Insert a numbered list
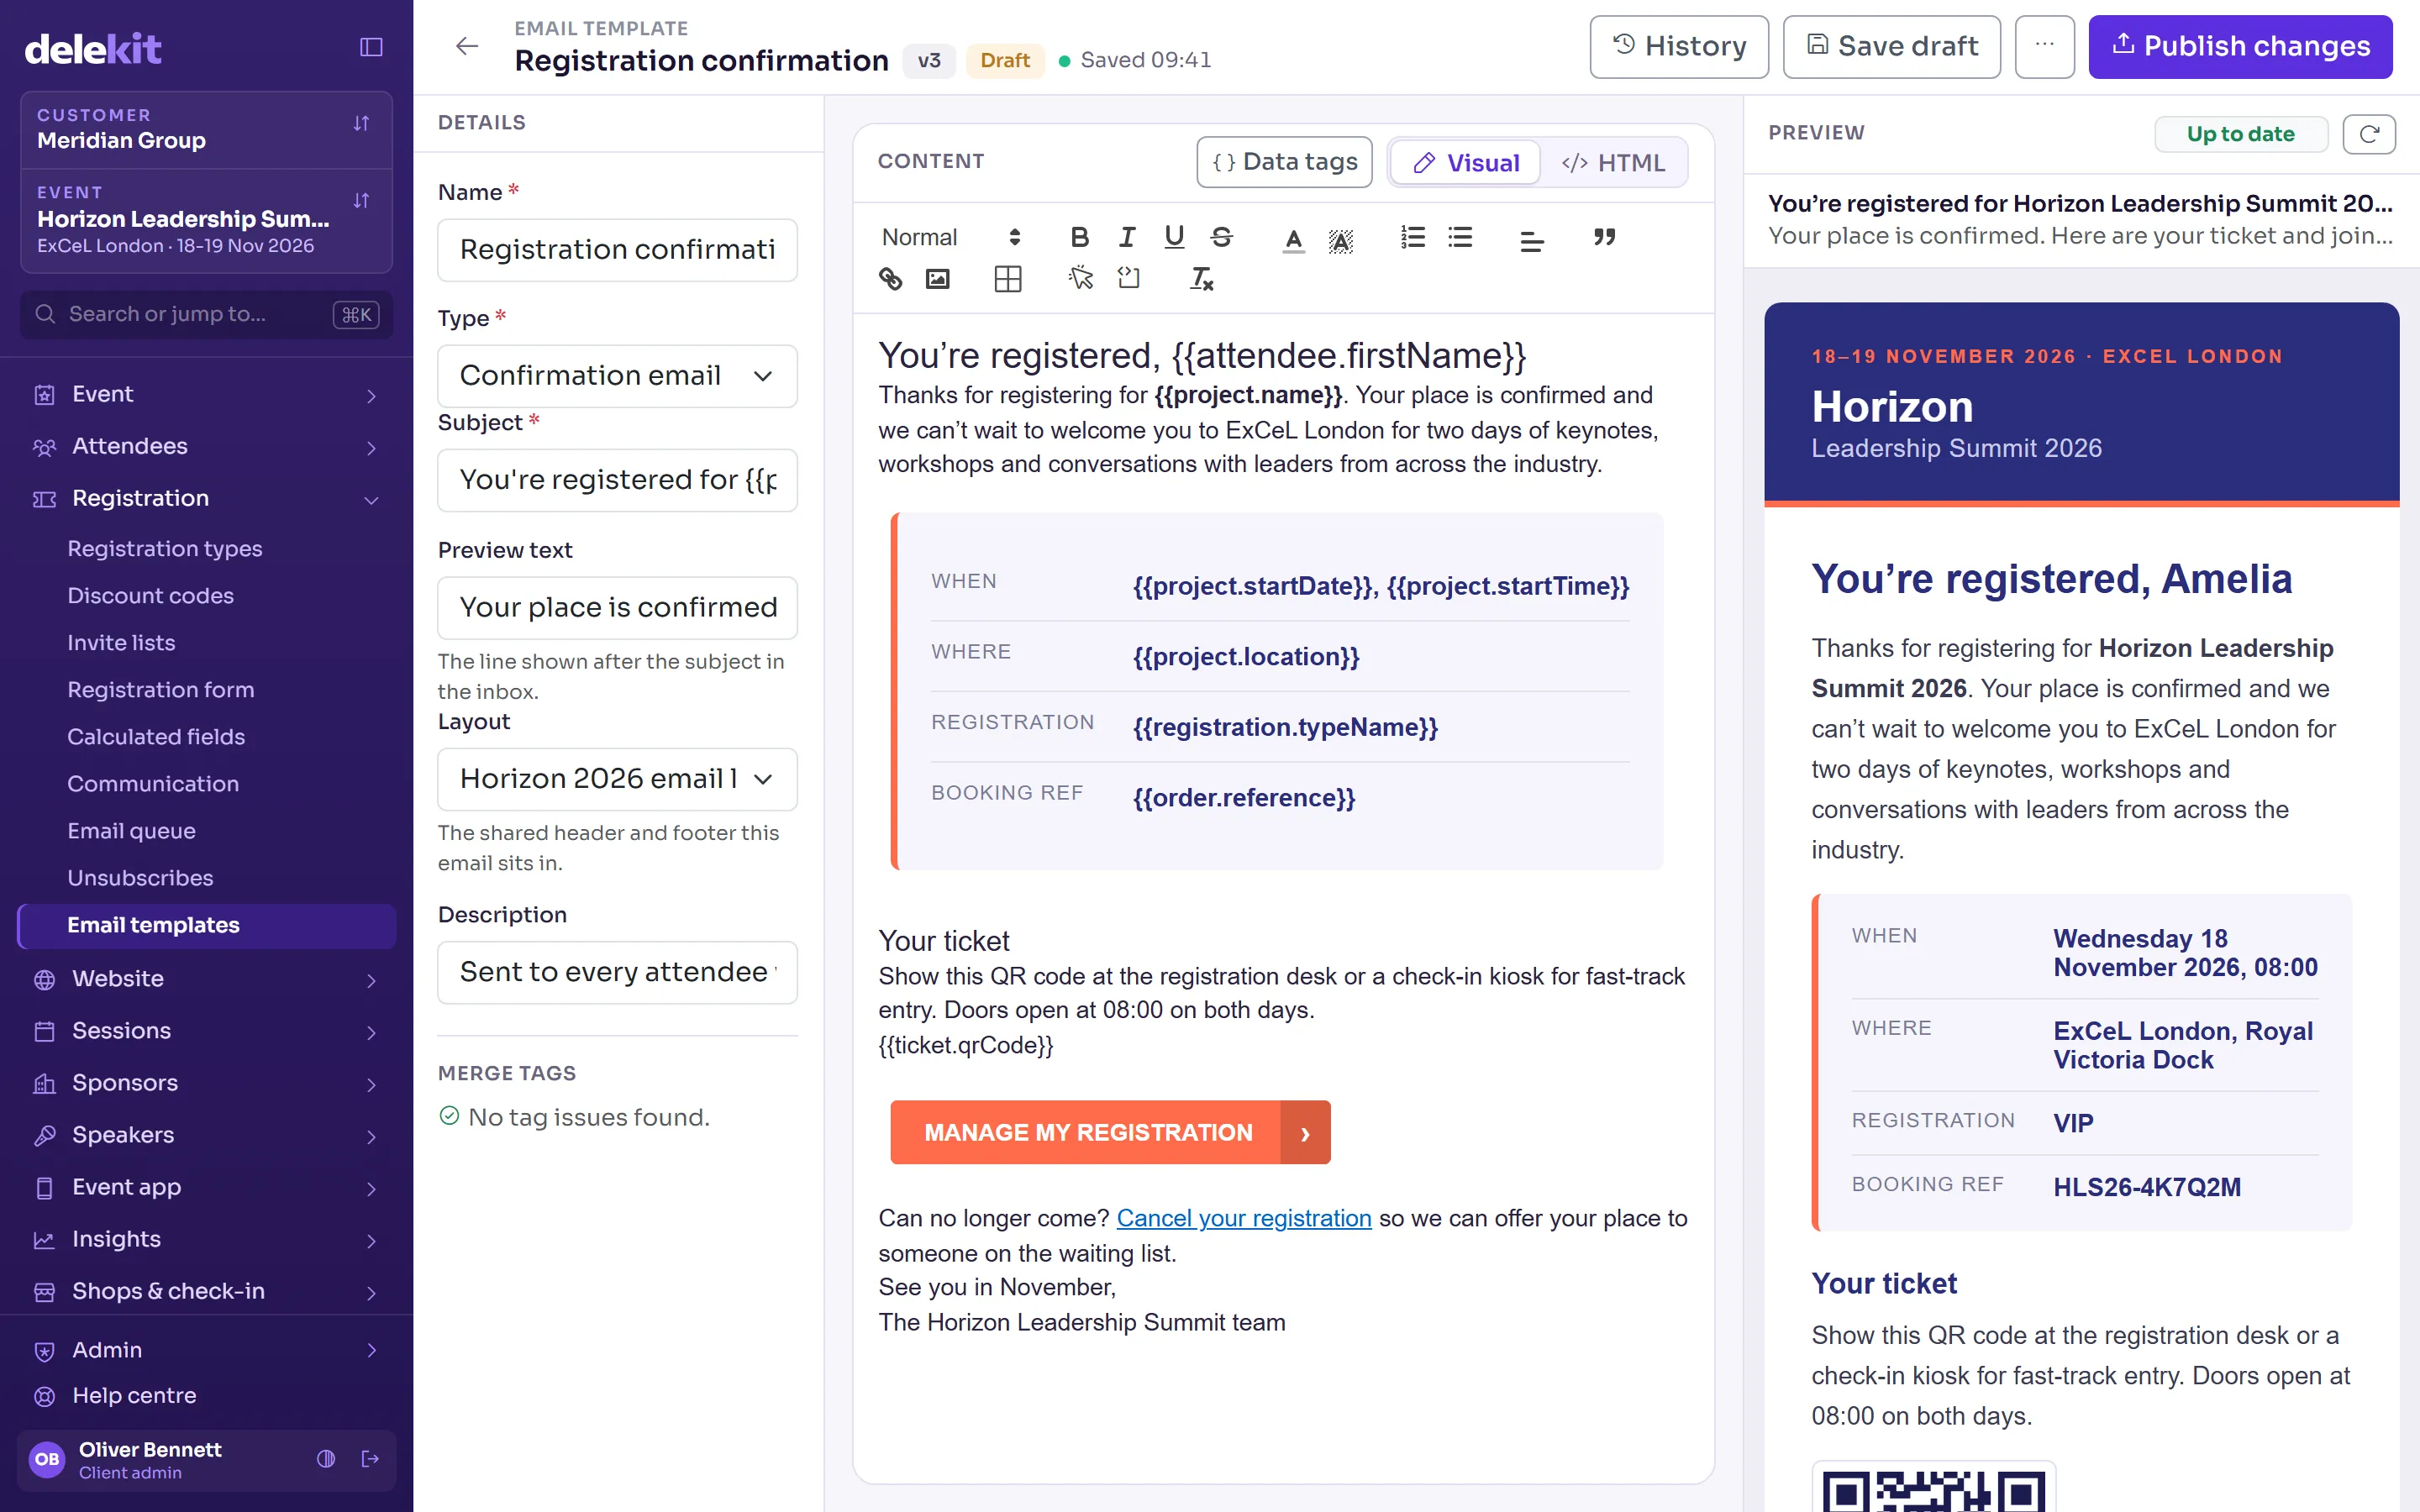The image size is (2420, 1512). tap(1412, 237)
